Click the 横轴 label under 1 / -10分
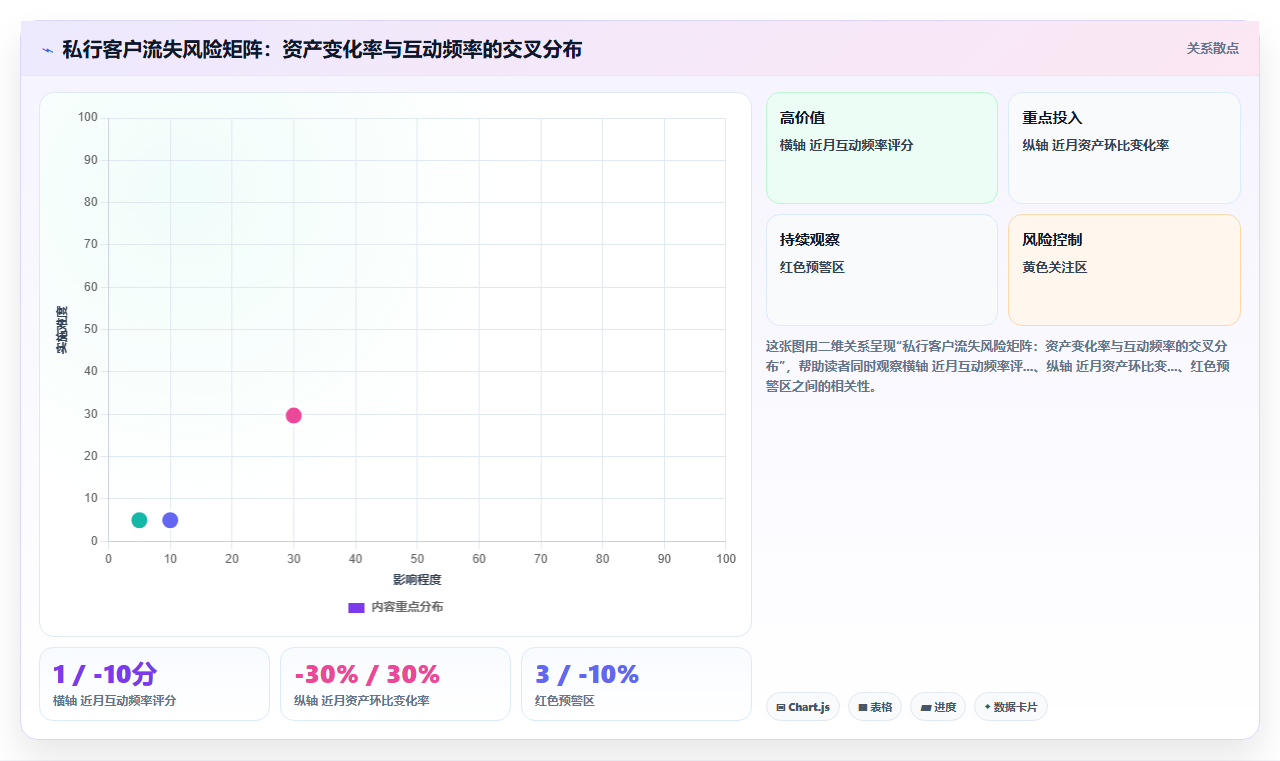Viewport: 1280px width, 761px height. (x=115, y=701)
